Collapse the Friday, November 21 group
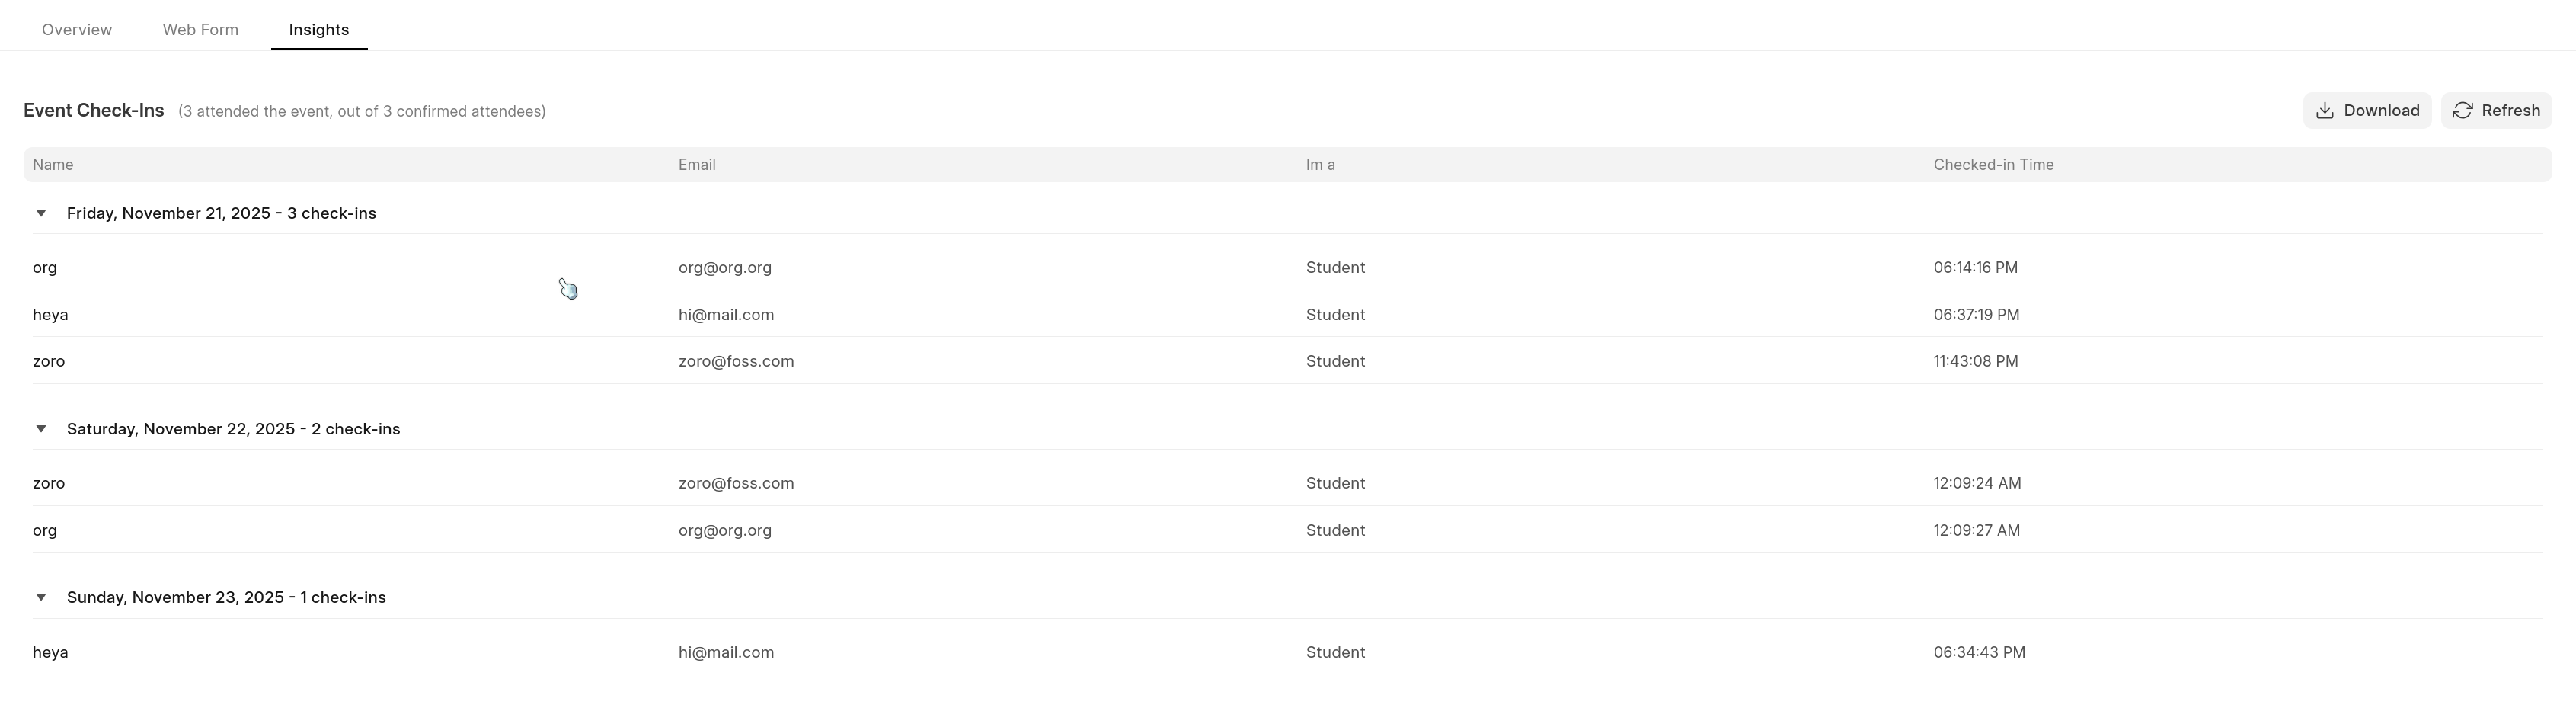The image size is (2576, 708). click(x=41, y=213)
